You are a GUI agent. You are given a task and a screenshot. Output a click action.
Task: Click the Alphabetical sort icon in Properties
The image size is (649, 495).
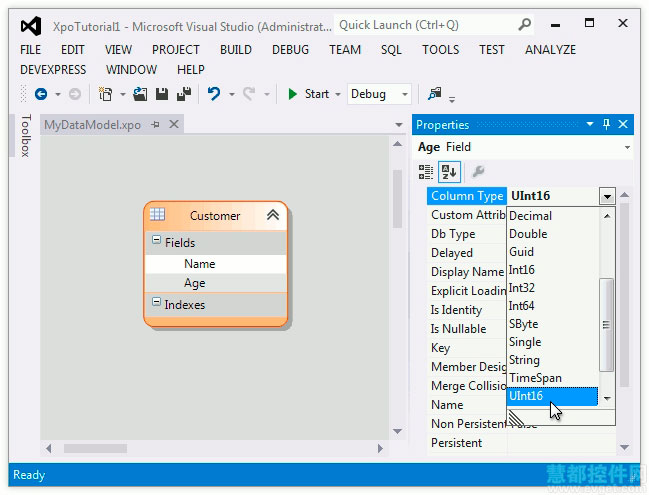449,172
